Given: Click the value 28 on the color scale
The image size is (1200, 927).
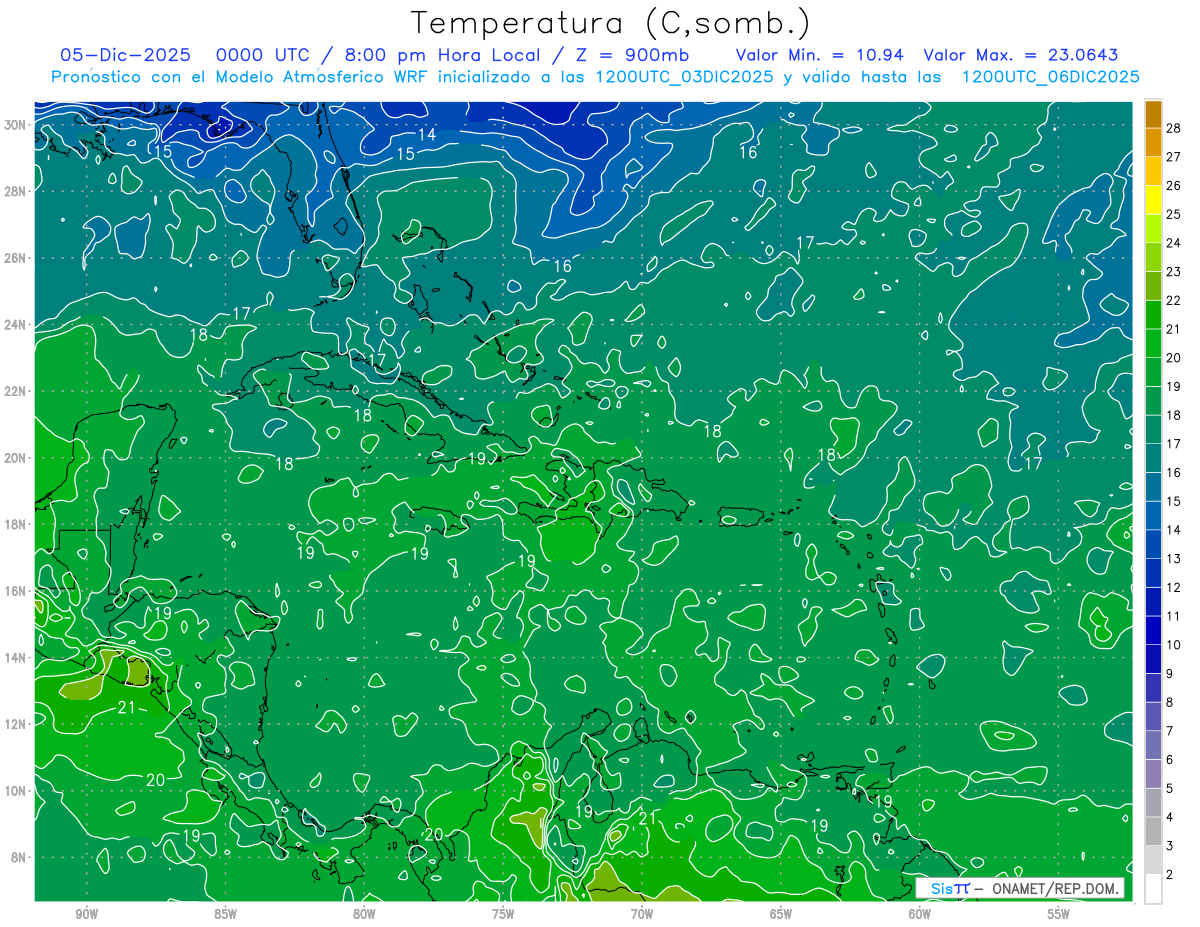Looking at the screenshot, I should pyautogui.click(x=1174, y=128).
